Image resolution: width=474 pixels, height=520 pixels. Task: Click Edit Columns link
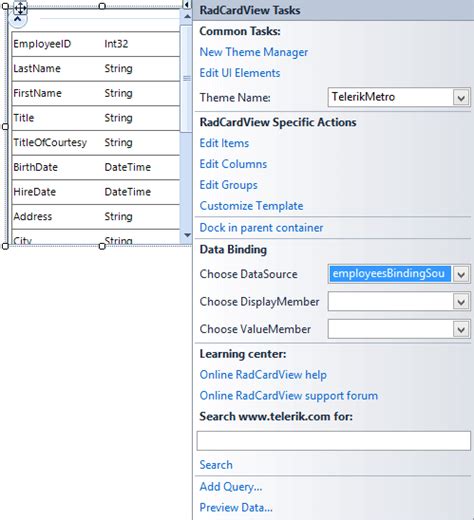coord(233,164)
